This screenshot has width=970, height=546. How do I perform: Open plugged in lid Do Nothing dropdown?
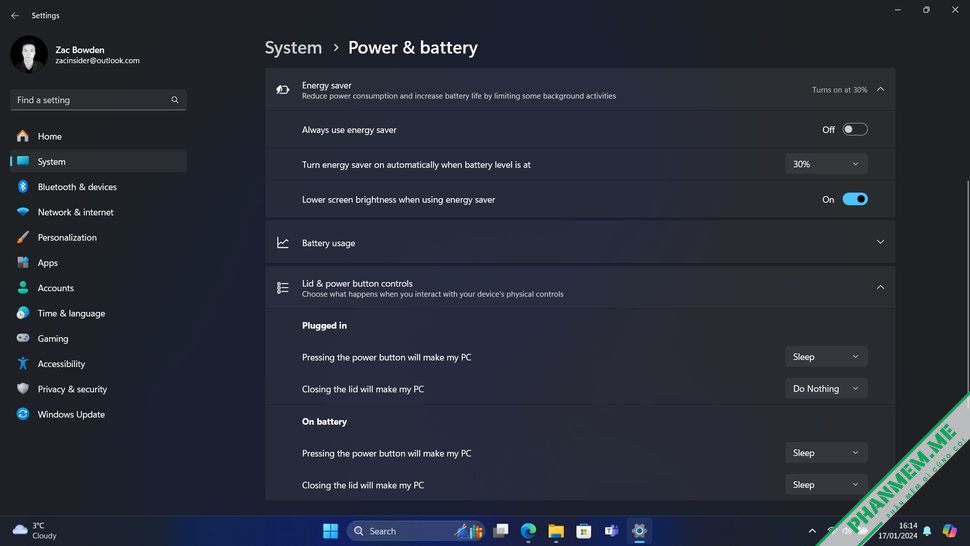pyautogui.click(x=826, y=388)
